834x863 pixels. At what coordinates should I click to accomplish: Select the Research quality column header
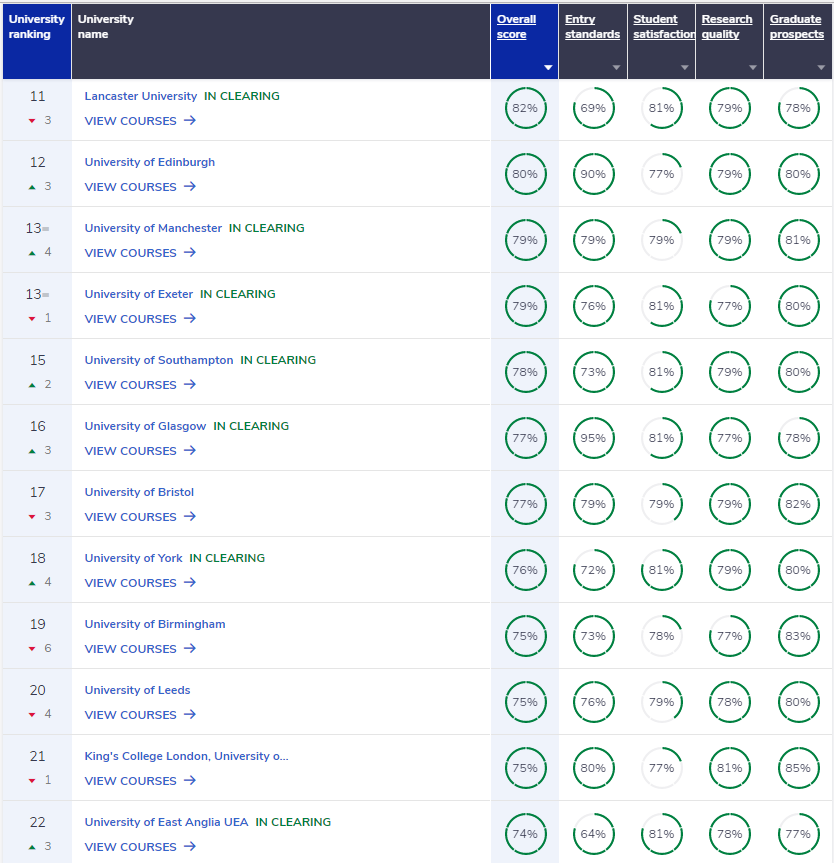click(x=727, y=27)
